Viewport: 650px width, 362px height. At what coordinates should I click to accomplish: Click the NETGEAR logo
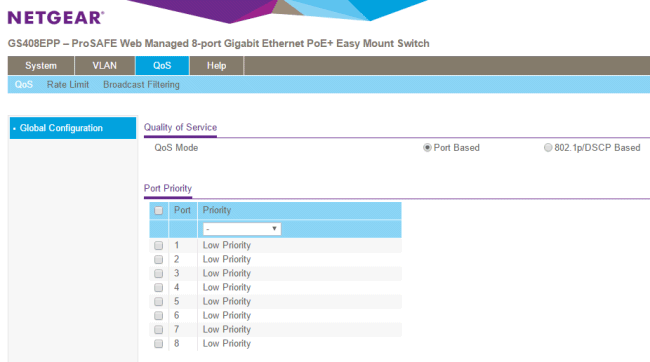point(56,18)
